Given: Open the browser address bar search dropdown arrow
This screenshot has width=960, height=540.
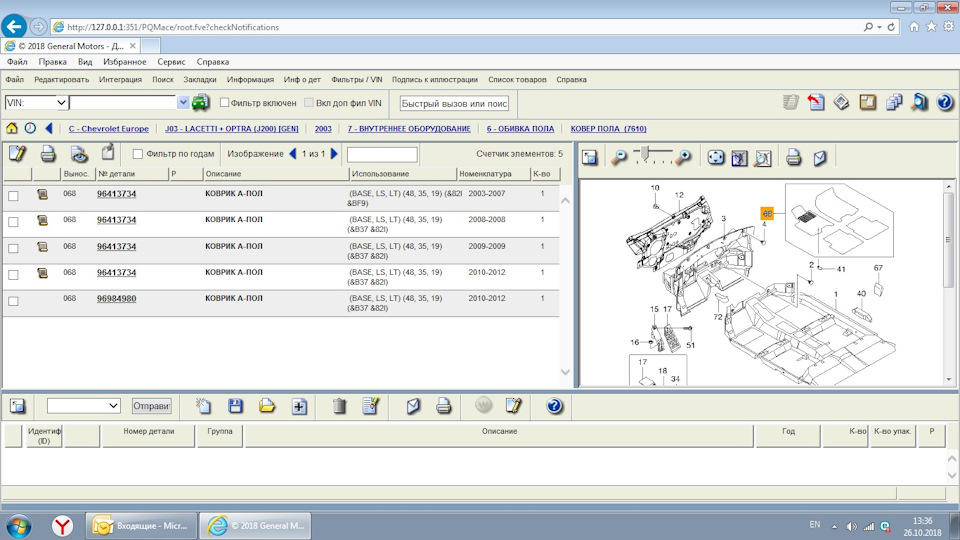Looking at the screenshot, I should tap(879, 27).
